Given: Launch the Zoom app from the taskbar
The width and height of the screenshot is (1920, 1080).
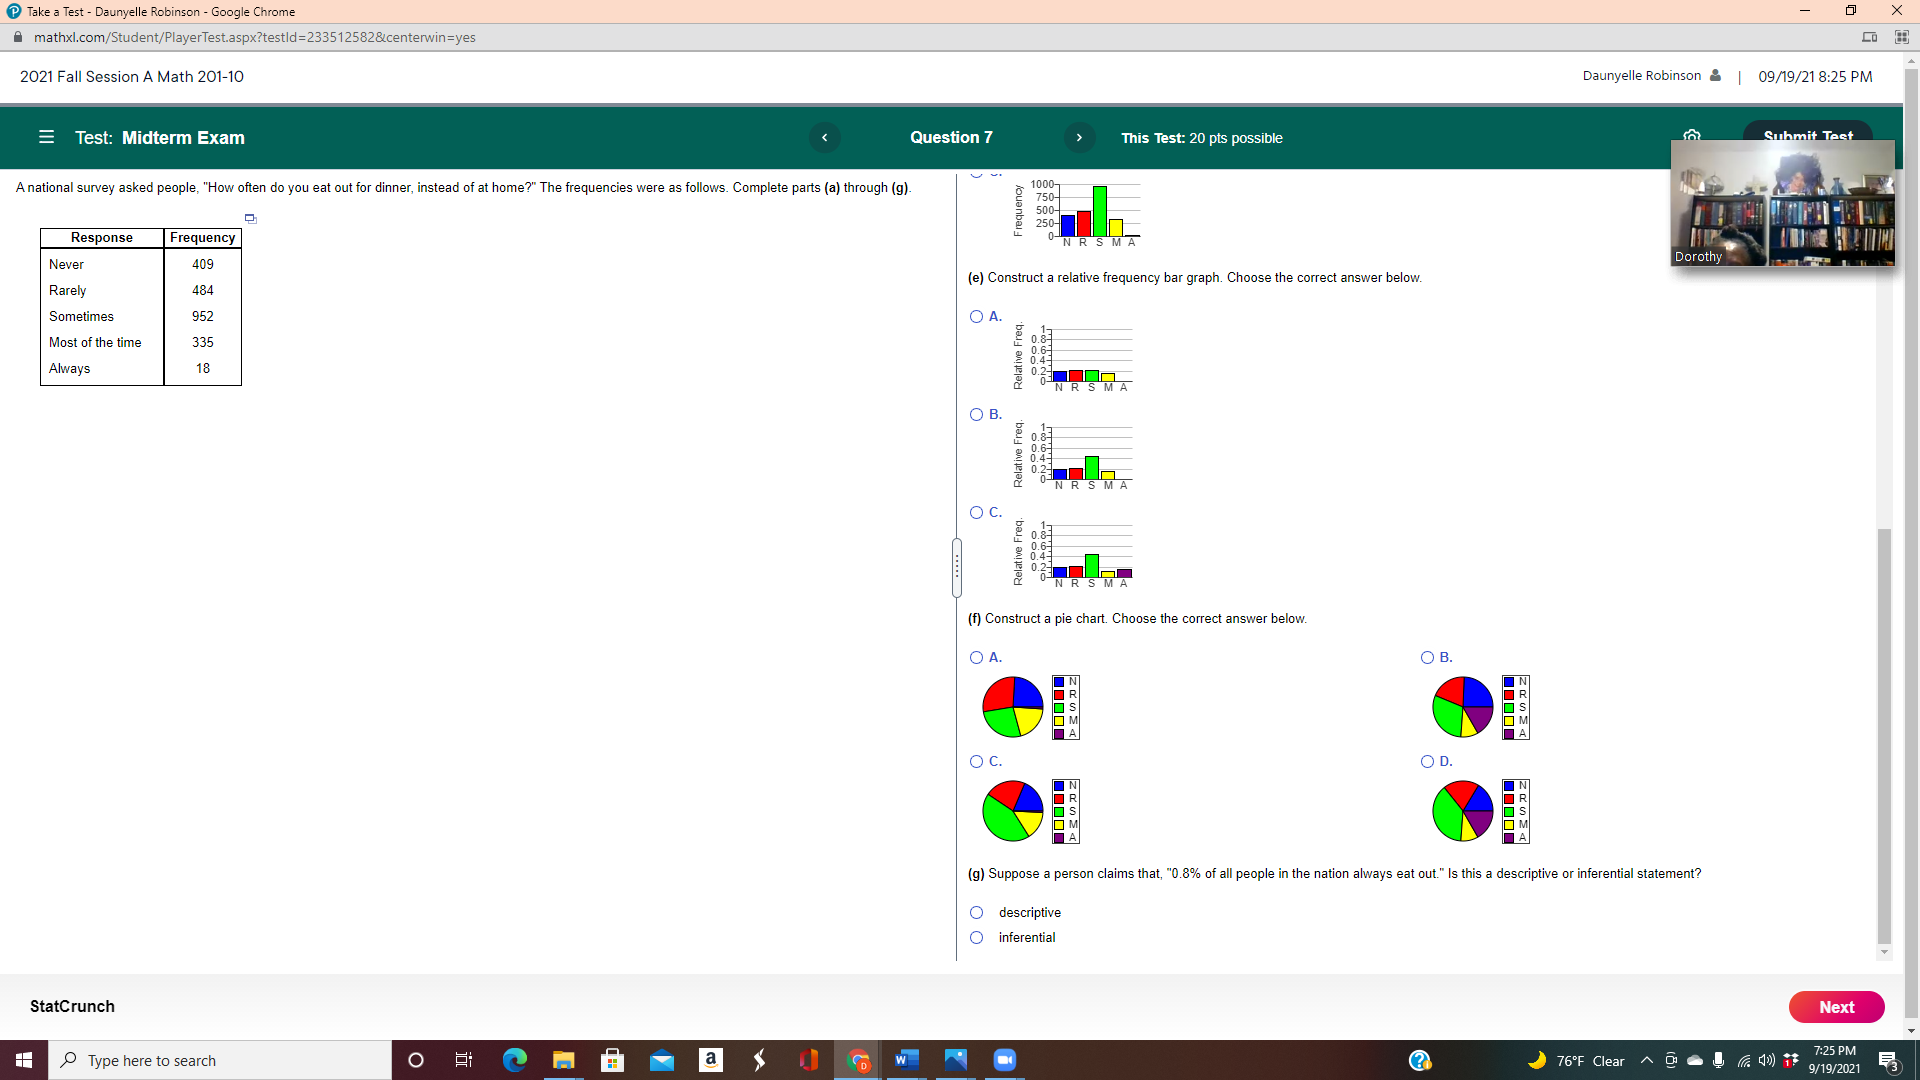Looking at the screenshot, I should point(1004,1060).
